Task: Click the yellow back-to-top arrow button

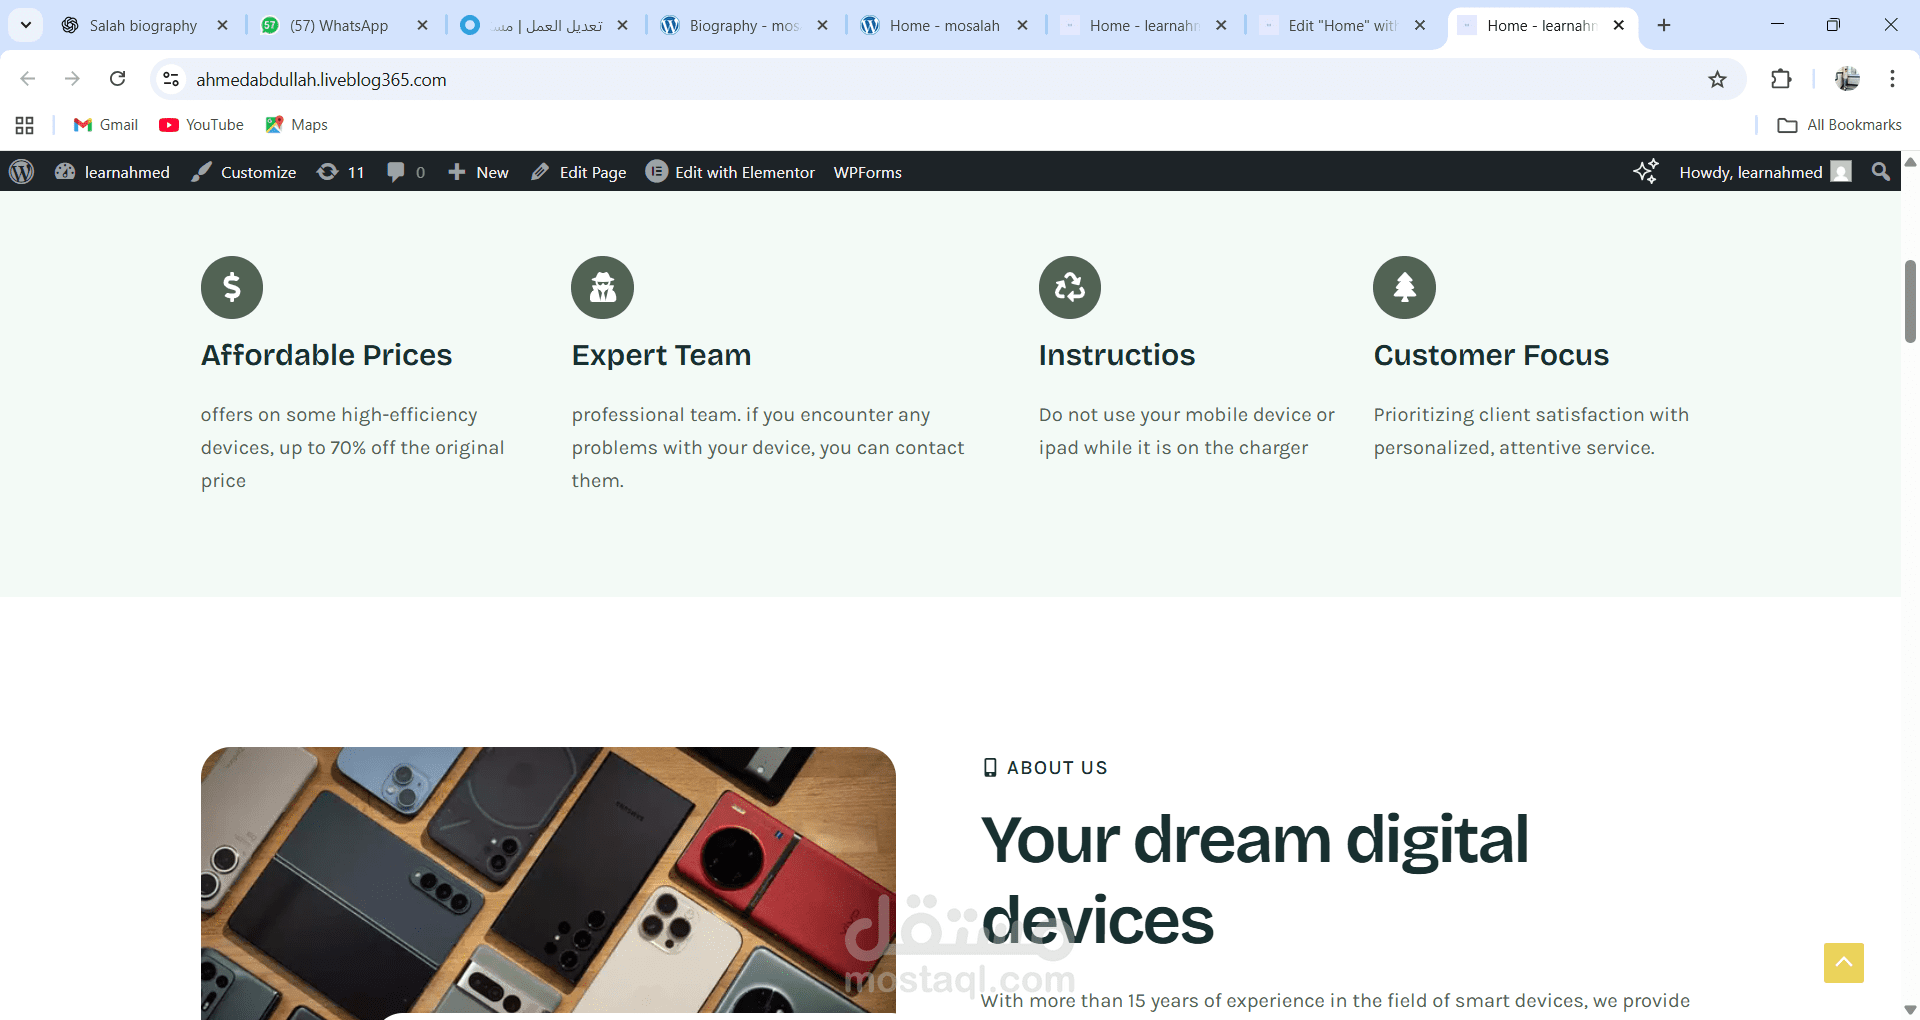Action: tap(1843, 963)
